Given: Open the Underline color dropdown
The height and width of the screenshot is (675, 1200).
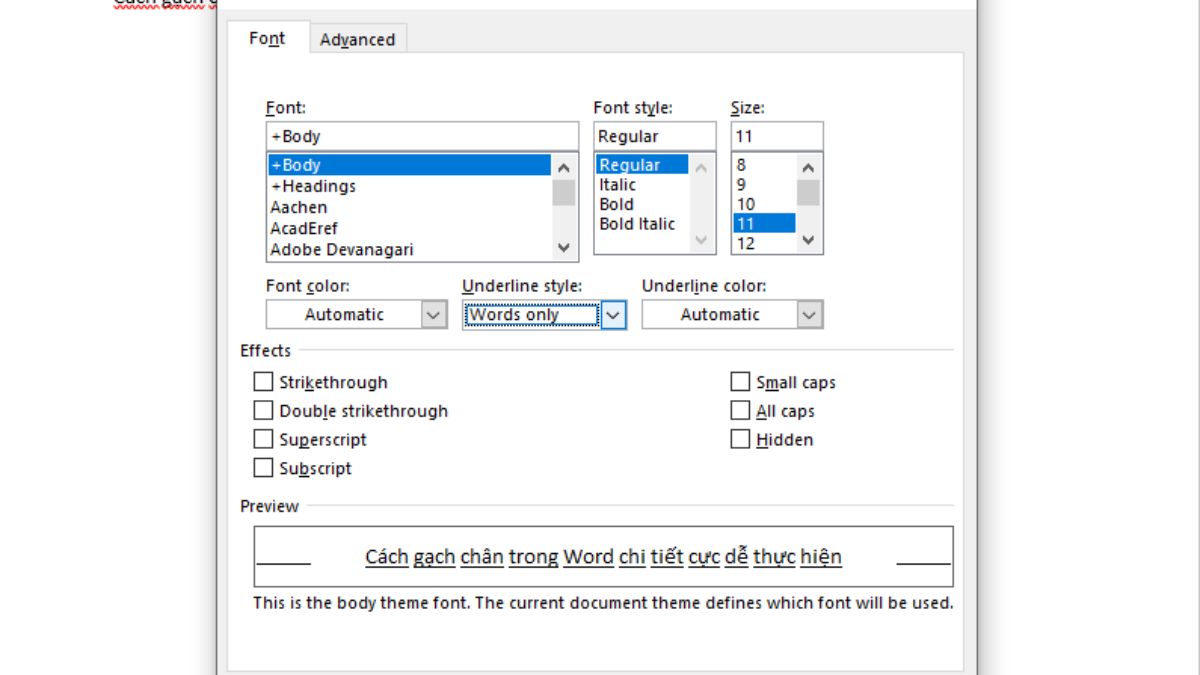Looking at the screenshot, I should point(809,315).
